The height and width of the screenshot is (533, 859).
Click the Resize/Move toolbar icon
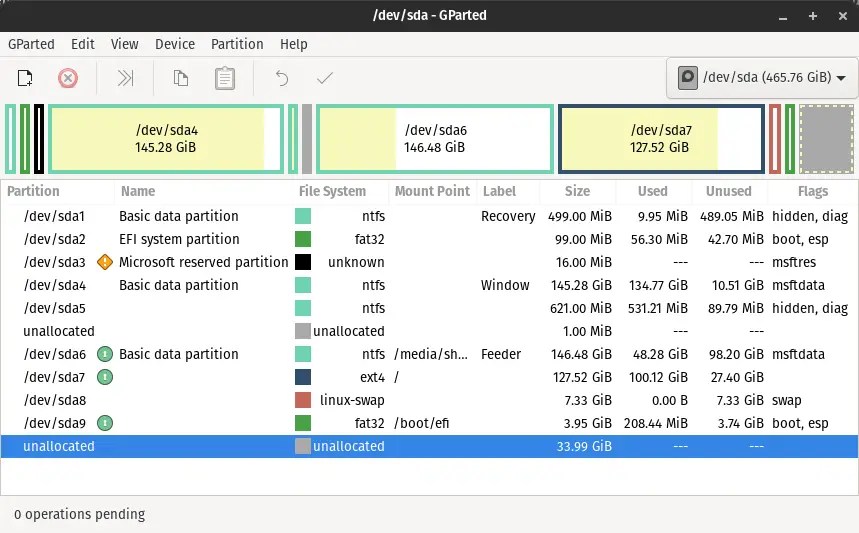click(125, 78)
